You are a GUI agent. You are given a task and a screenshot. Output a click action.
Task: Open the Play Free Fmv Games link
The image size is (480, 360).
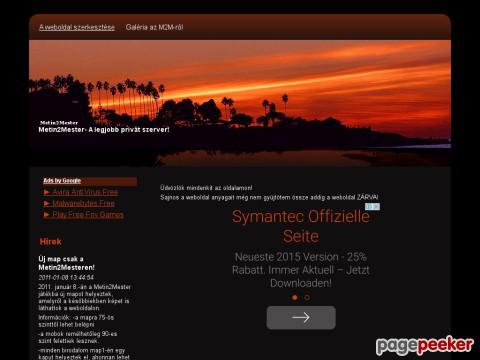[88, 215]
